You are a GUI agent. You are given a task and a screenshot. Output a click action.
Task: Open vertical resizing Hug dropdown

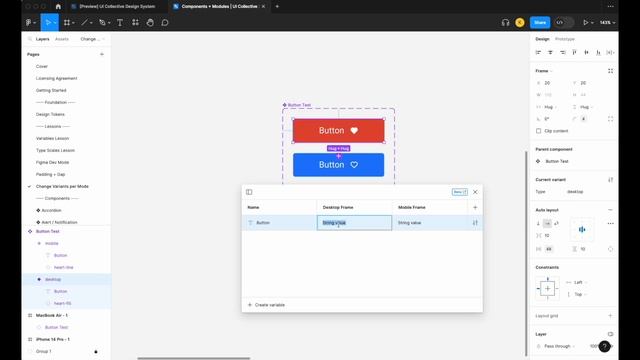click(x=583, y=107)
